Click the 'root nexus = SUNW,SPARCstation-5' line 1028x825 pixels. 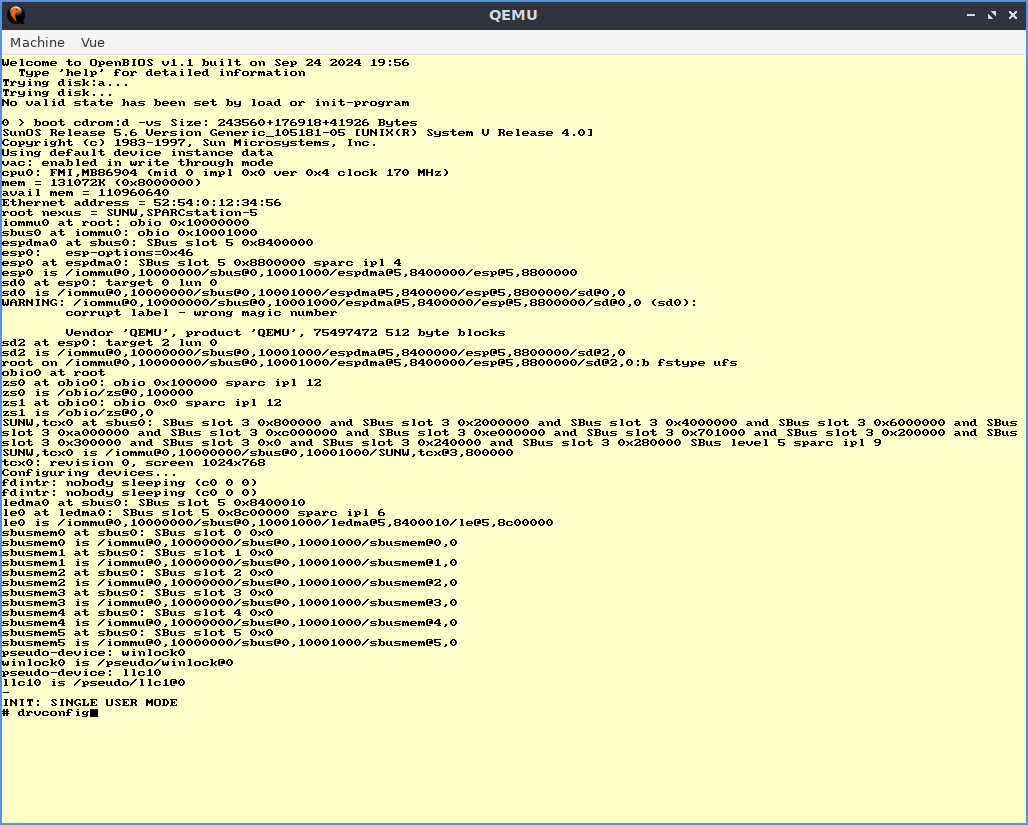point(130,212)
